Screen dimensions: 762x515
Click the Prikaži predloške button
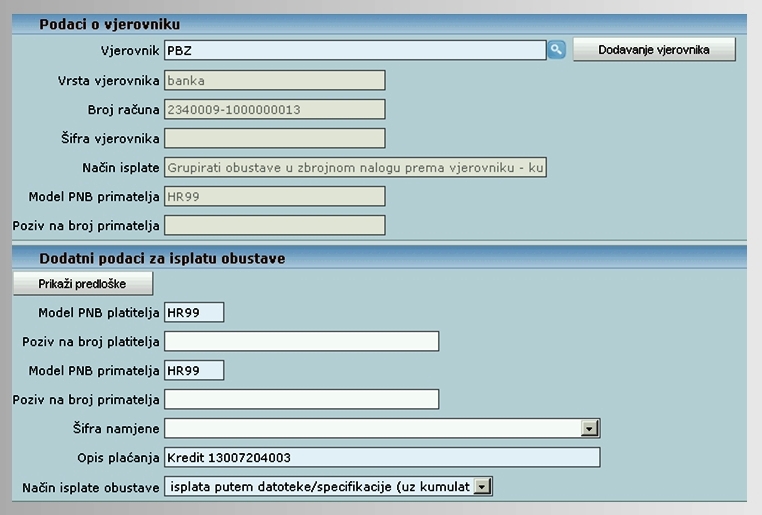[x=83, y=283]
